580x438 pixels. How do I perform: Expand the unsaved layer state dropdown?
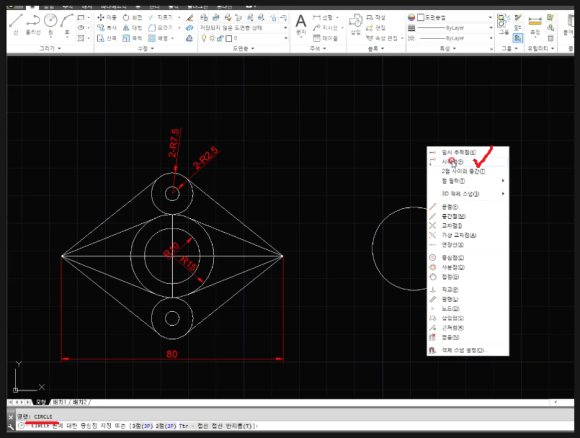(x=243, y=28)
